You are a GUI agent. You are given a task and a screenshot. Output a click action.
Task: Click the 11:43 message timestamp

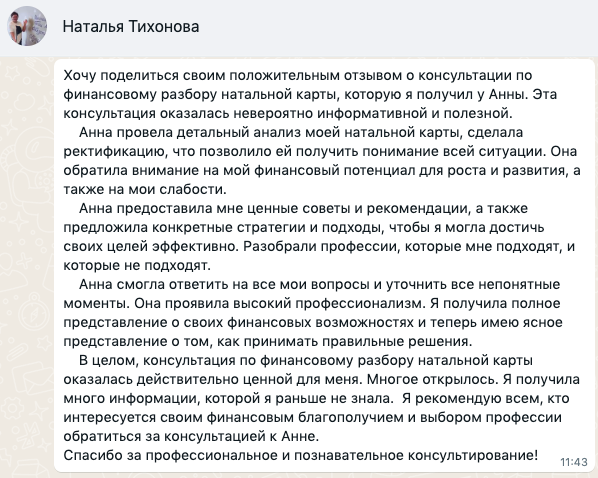(x=574, y=462)
